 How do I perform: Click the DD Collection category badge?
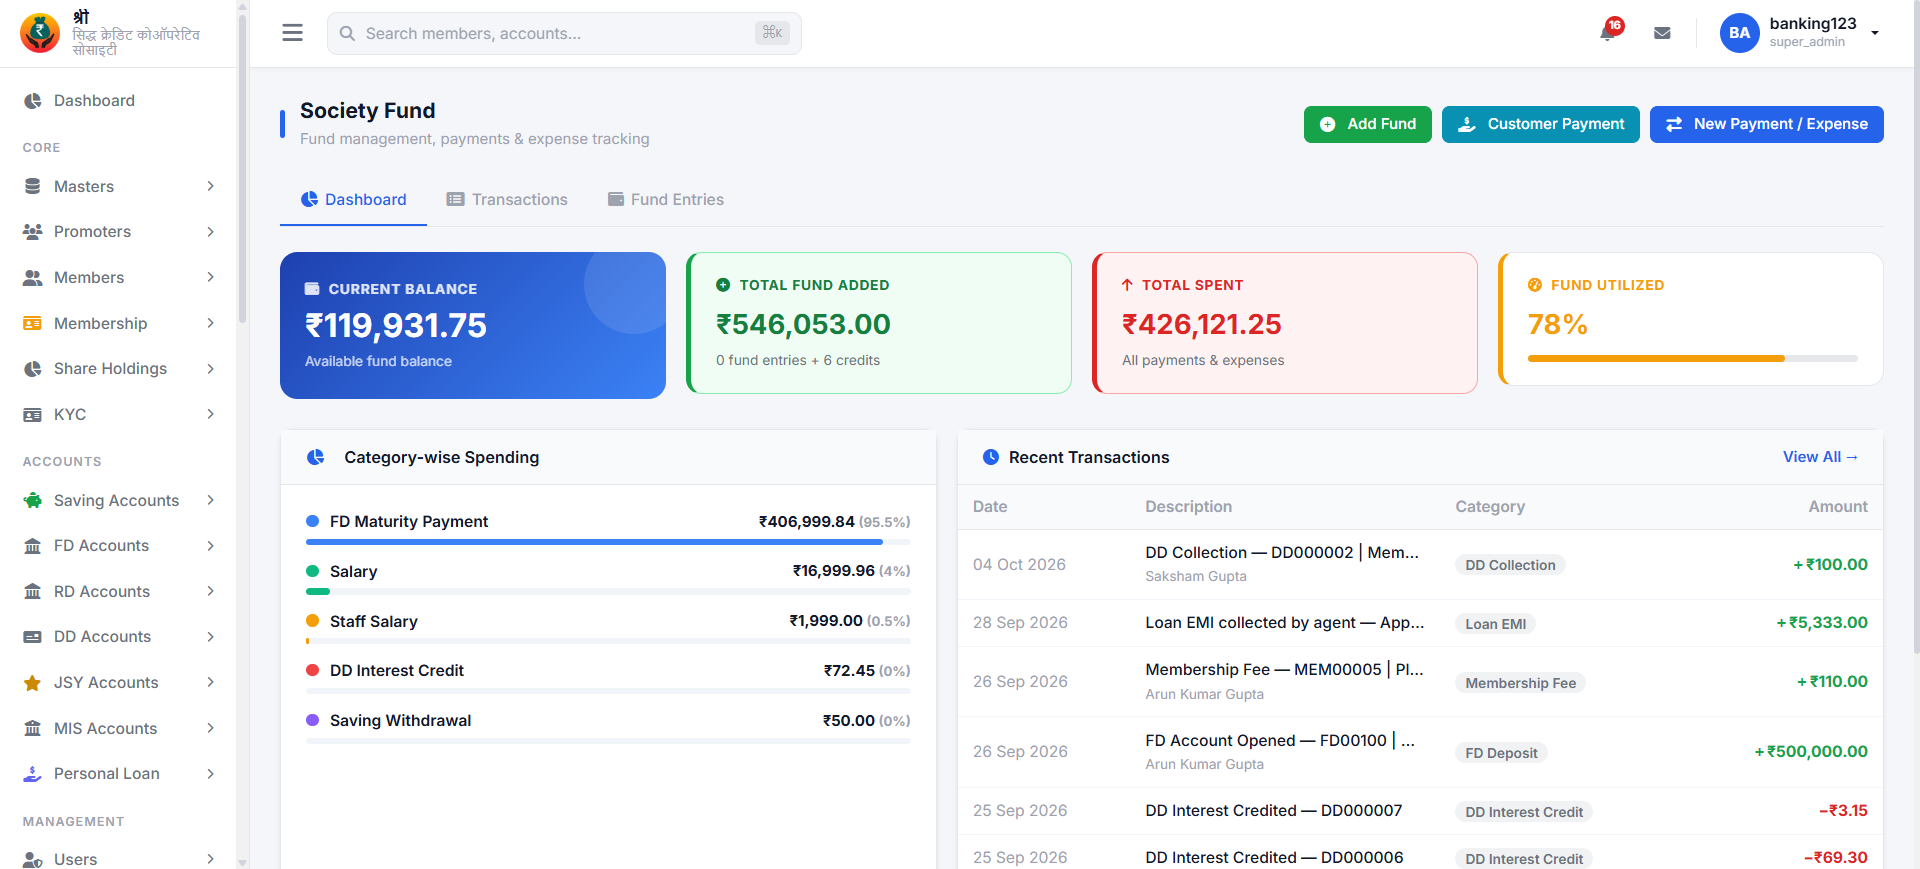(x=1510, y=565)
